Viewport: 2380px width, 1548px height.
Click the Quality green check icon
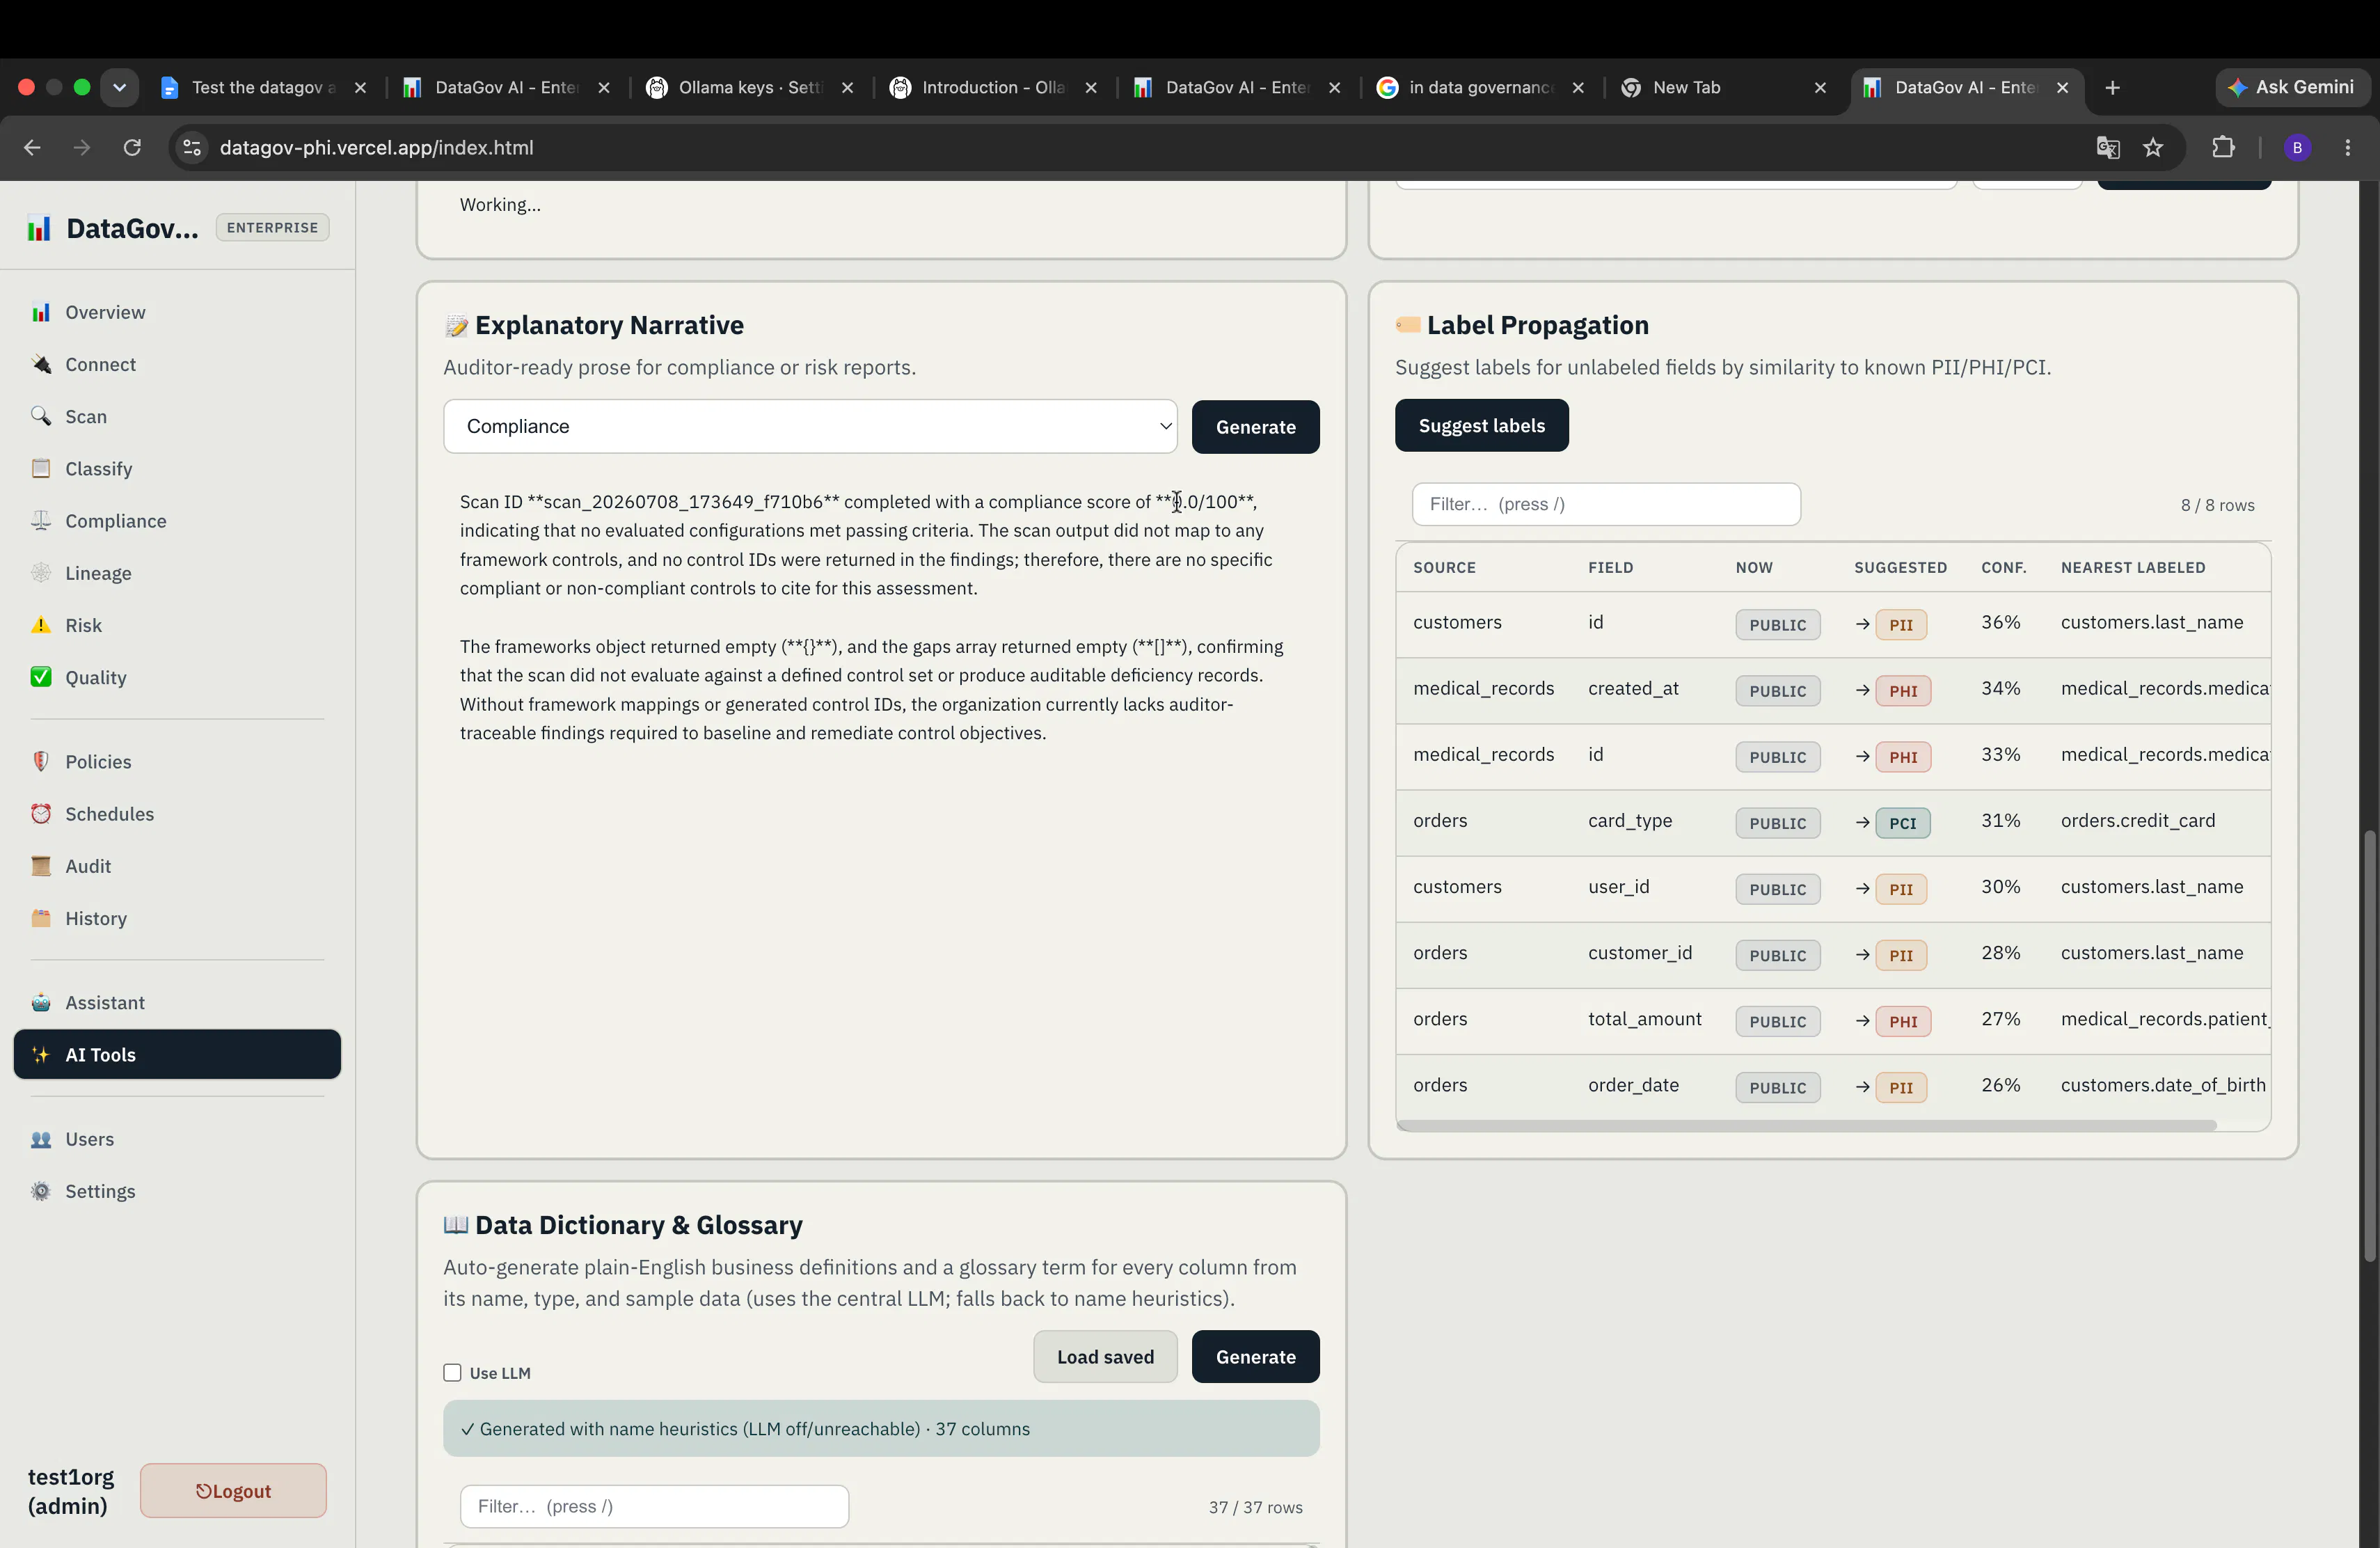click(x=41, y=677)
